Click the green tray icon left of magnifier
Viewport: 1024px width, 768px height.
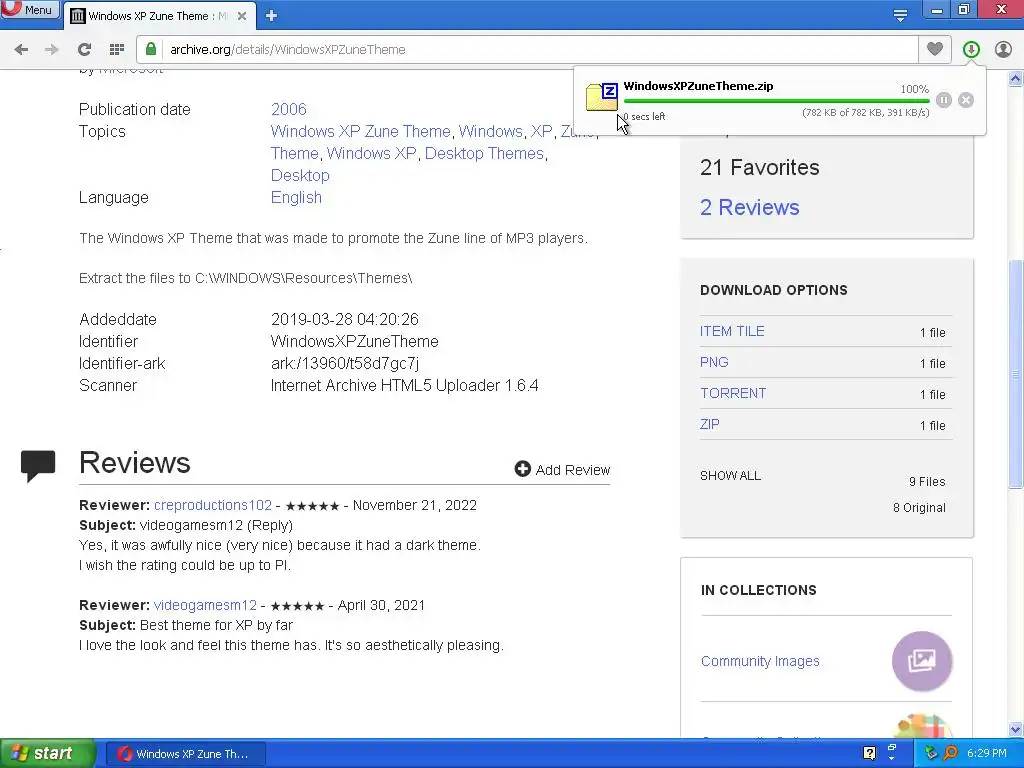(x=931, y=753)
